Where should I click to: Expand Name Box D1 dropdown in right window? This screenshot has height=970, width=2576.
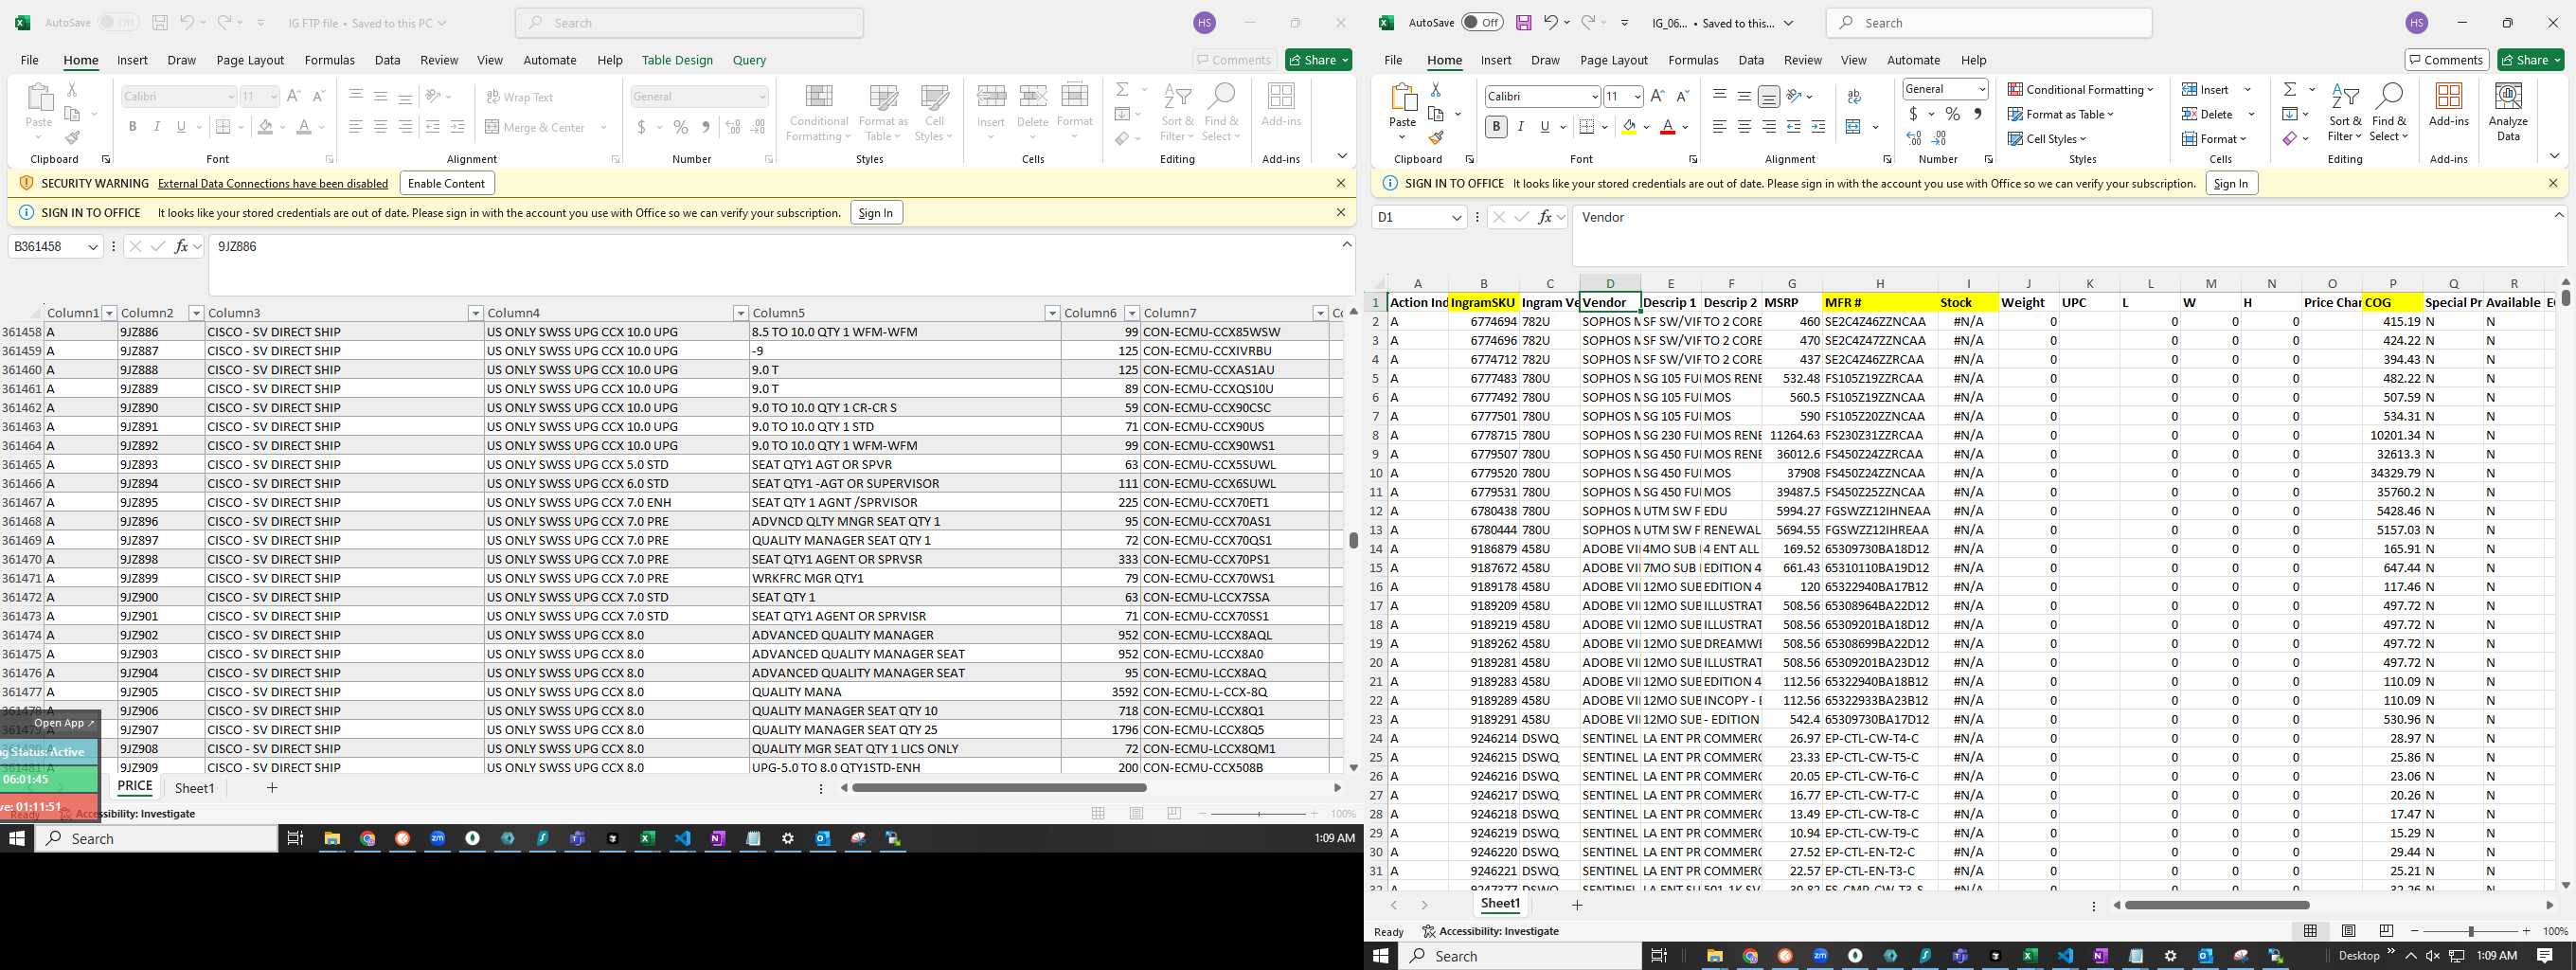(1456, 217)
